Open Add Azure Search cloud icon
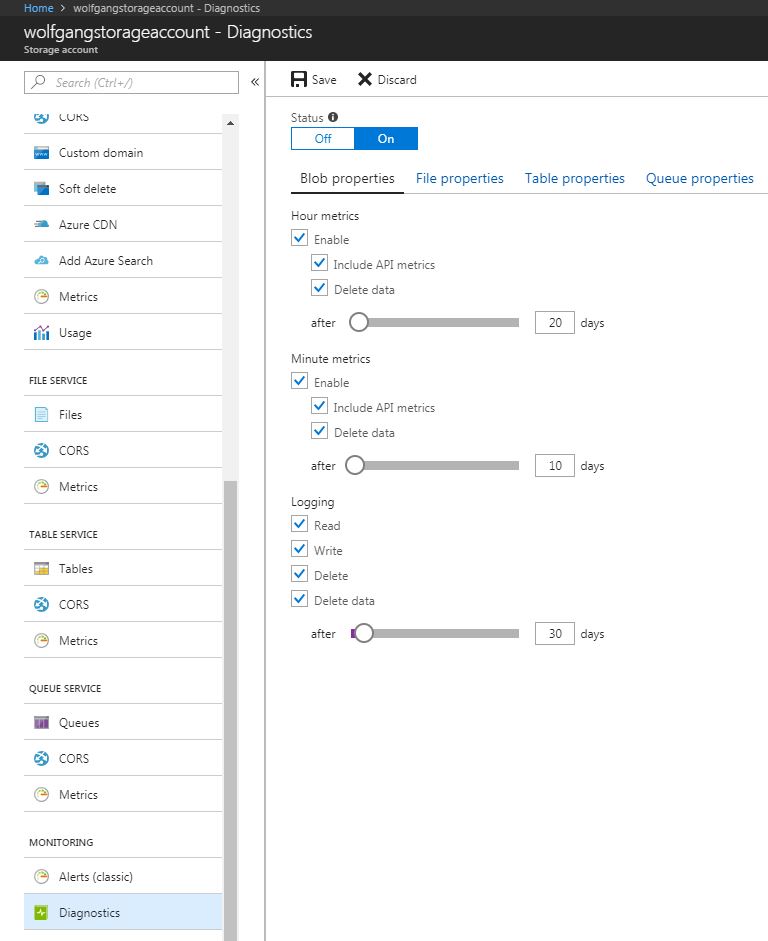This screenshot has height=941, width=768. click(41, 260)
